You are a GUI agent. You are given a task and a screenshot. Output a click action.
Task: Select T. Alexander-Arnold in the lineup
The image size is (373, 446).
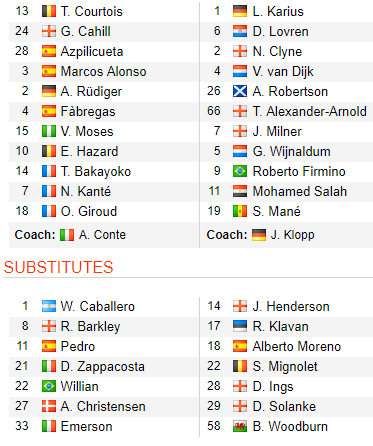point(310,111)
